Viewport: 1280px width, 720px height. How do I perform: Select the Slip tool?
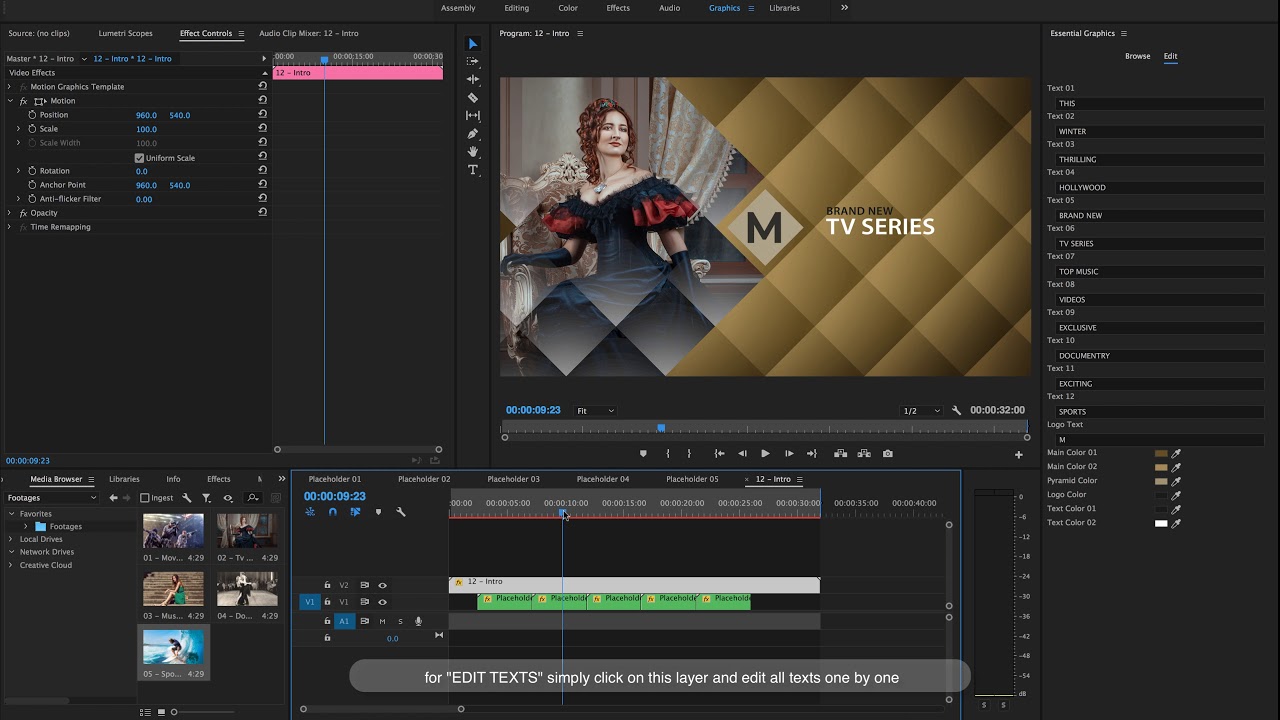(473, 116)
